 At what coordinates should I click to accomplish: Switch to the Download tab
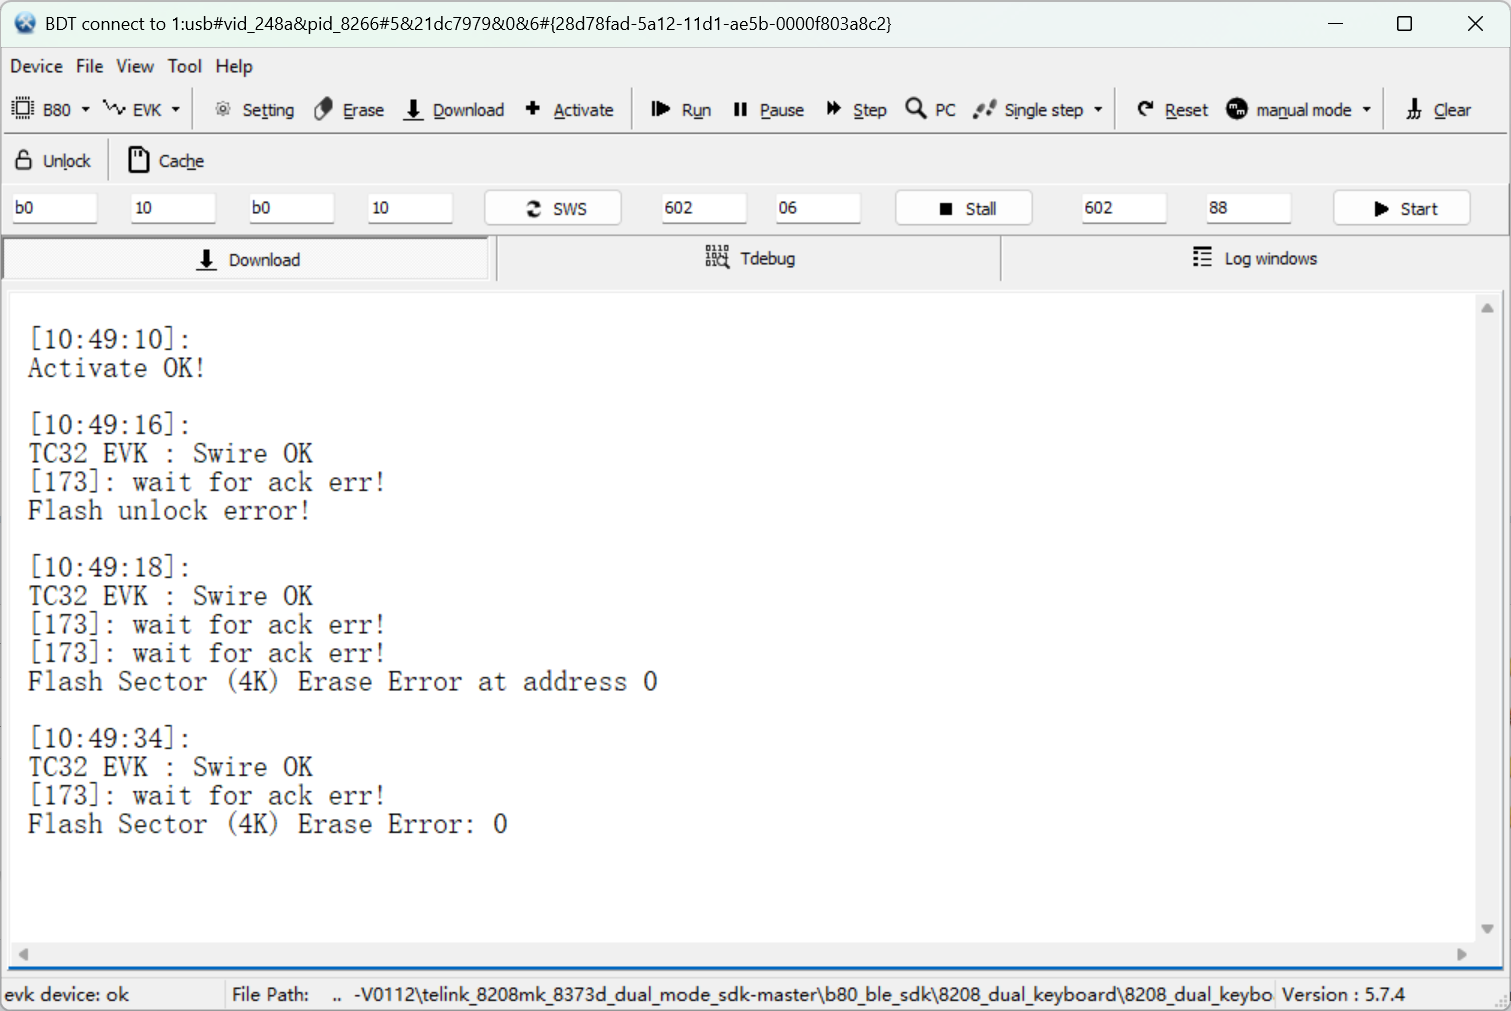pyautogui.click(x=247, y=259)
